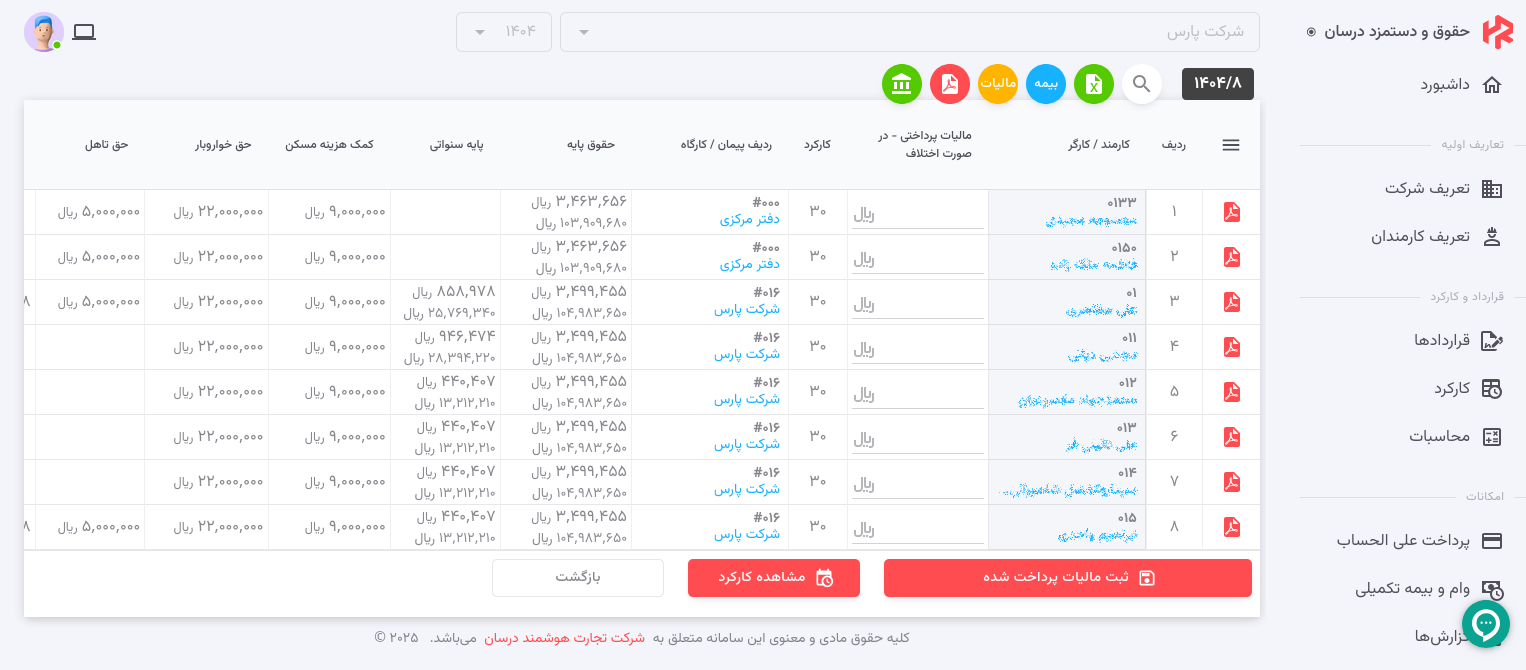
Task: Open محاسبات sidebar item
Action: tap(1439, 436)
